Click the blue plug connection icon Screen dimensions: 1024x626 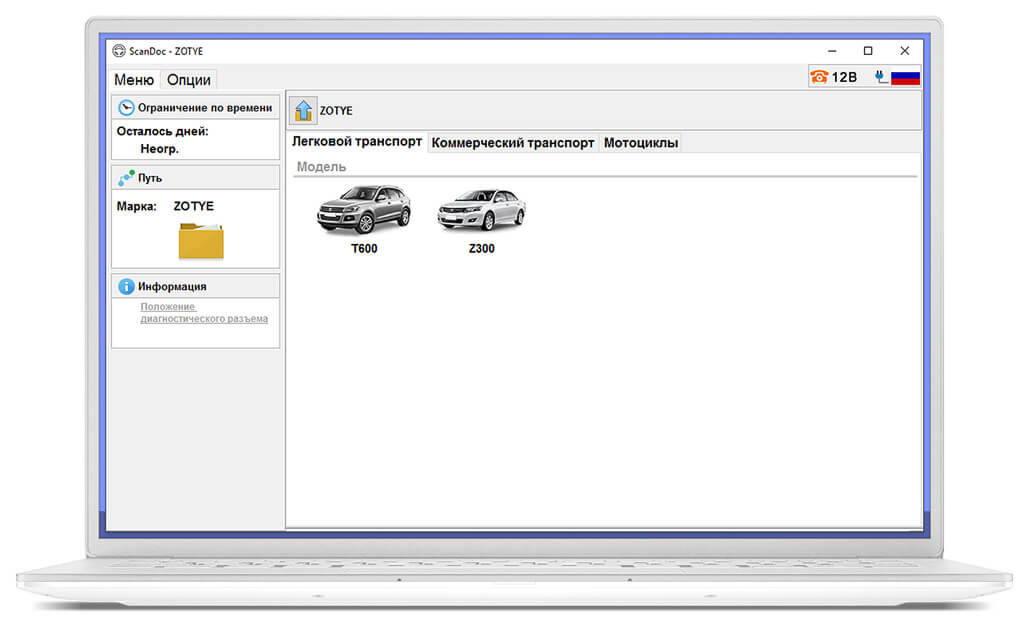881,77
